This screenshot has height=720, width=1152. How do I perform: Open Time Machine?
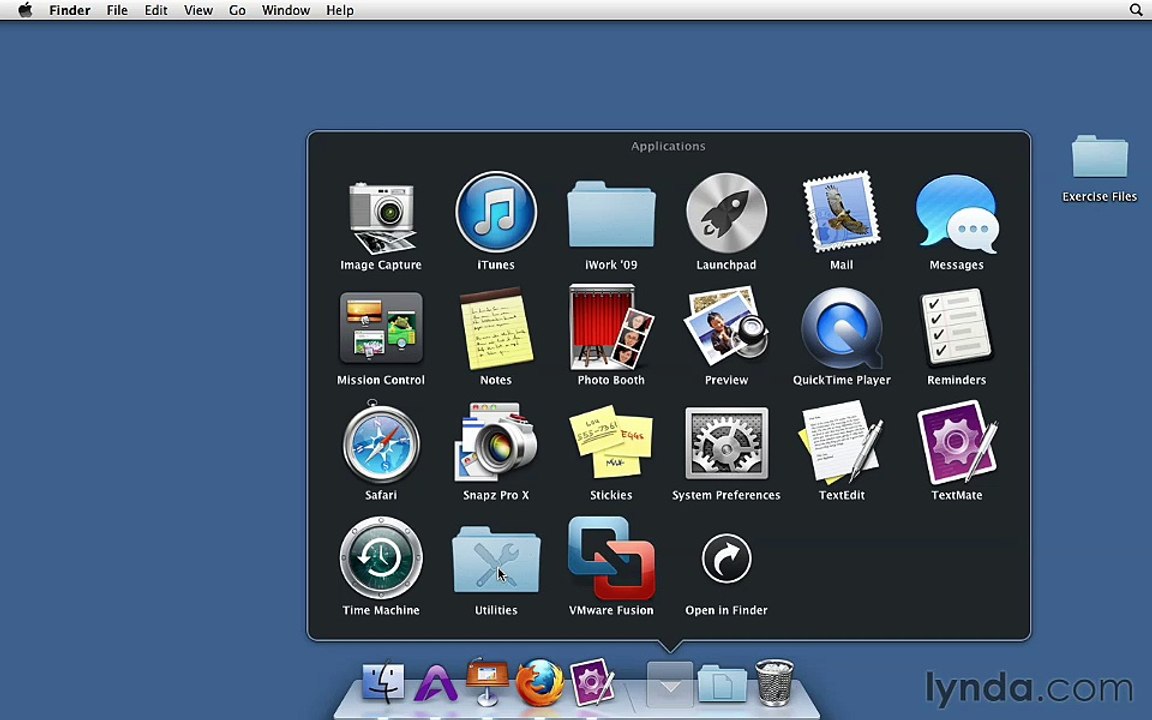(x=381, y=558)
